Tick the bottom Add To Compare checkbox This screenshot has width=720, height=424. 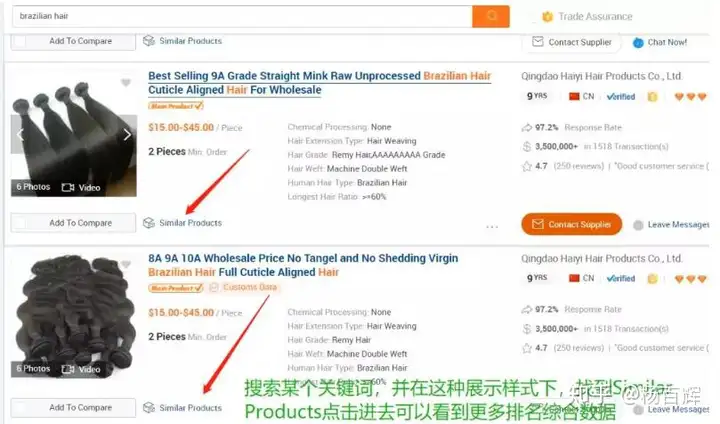point(20,407)
